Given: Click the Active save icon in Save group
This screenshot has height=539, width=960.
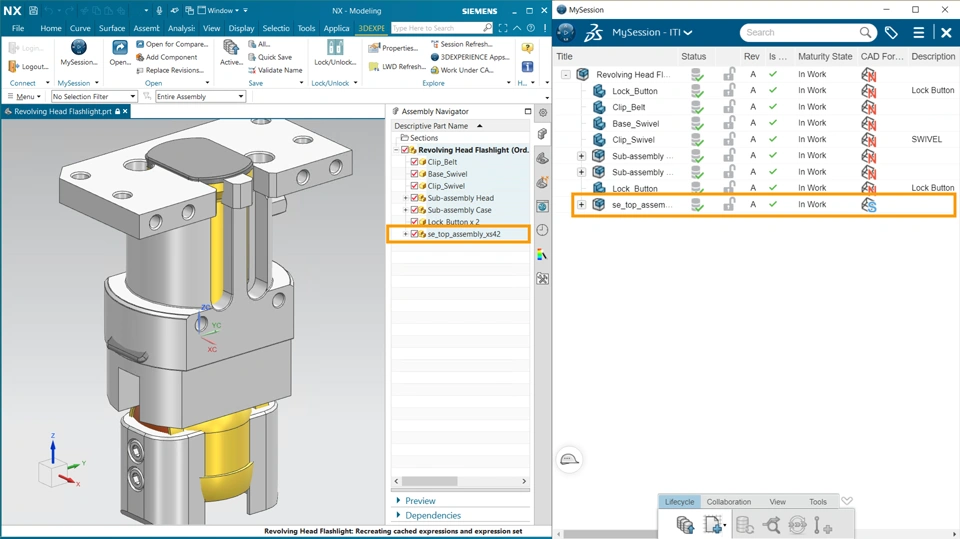Looking at the screenshot, I should pos(231,47).
